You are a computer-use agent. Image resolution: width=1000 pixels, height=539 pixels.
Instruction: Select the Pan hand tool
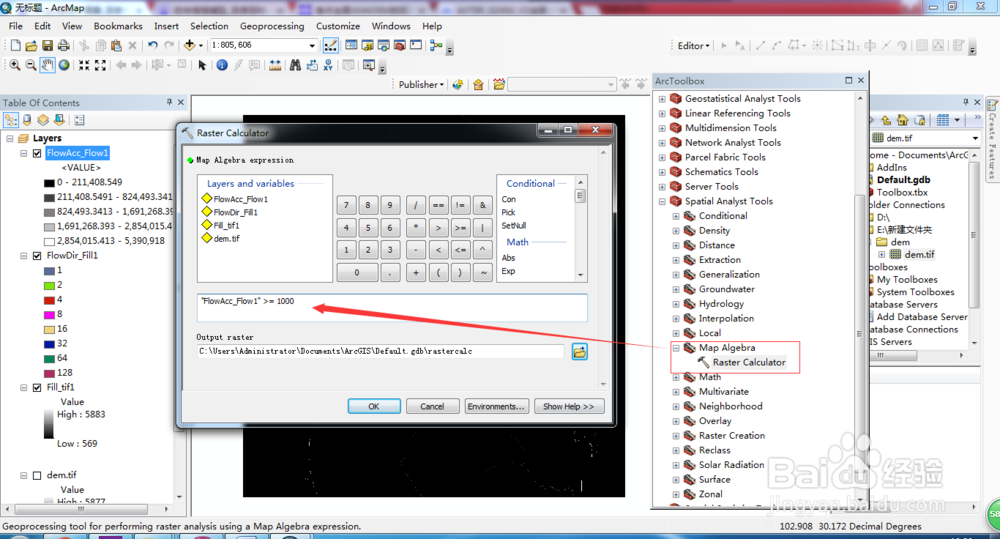pos(47,65)
